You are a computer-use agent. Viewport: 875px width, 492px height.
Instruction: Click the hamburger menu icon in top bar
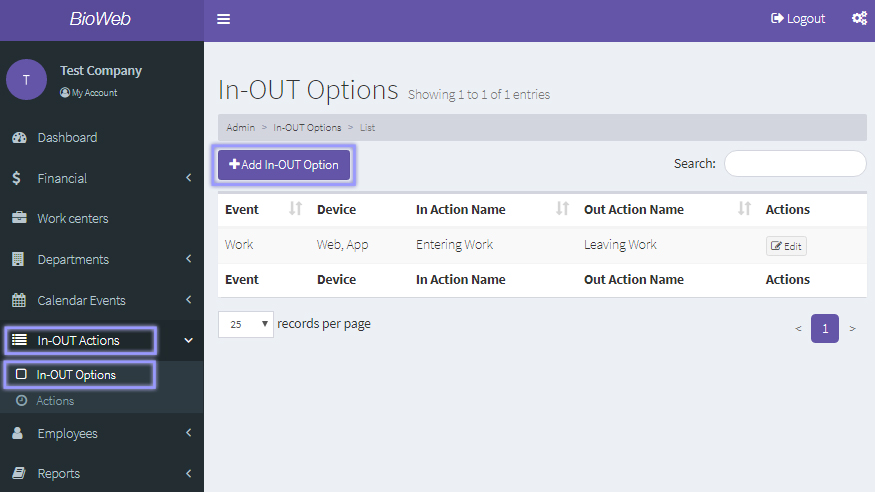click(223, 19)
